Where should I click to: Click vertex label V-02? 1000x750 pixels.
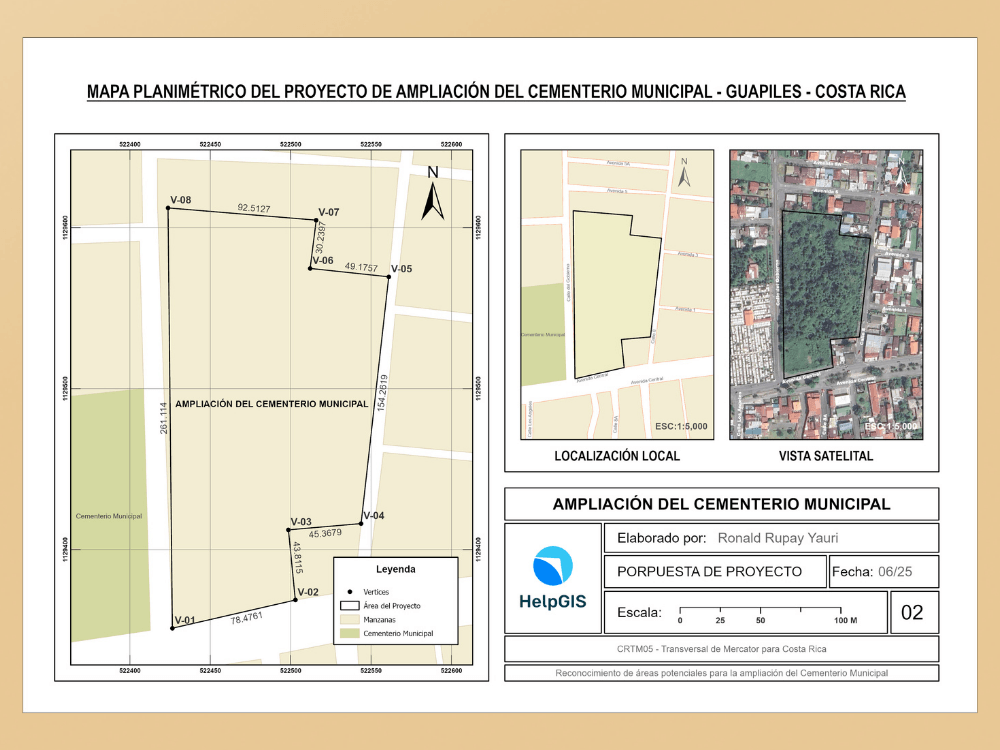click(x=308, y=592)
